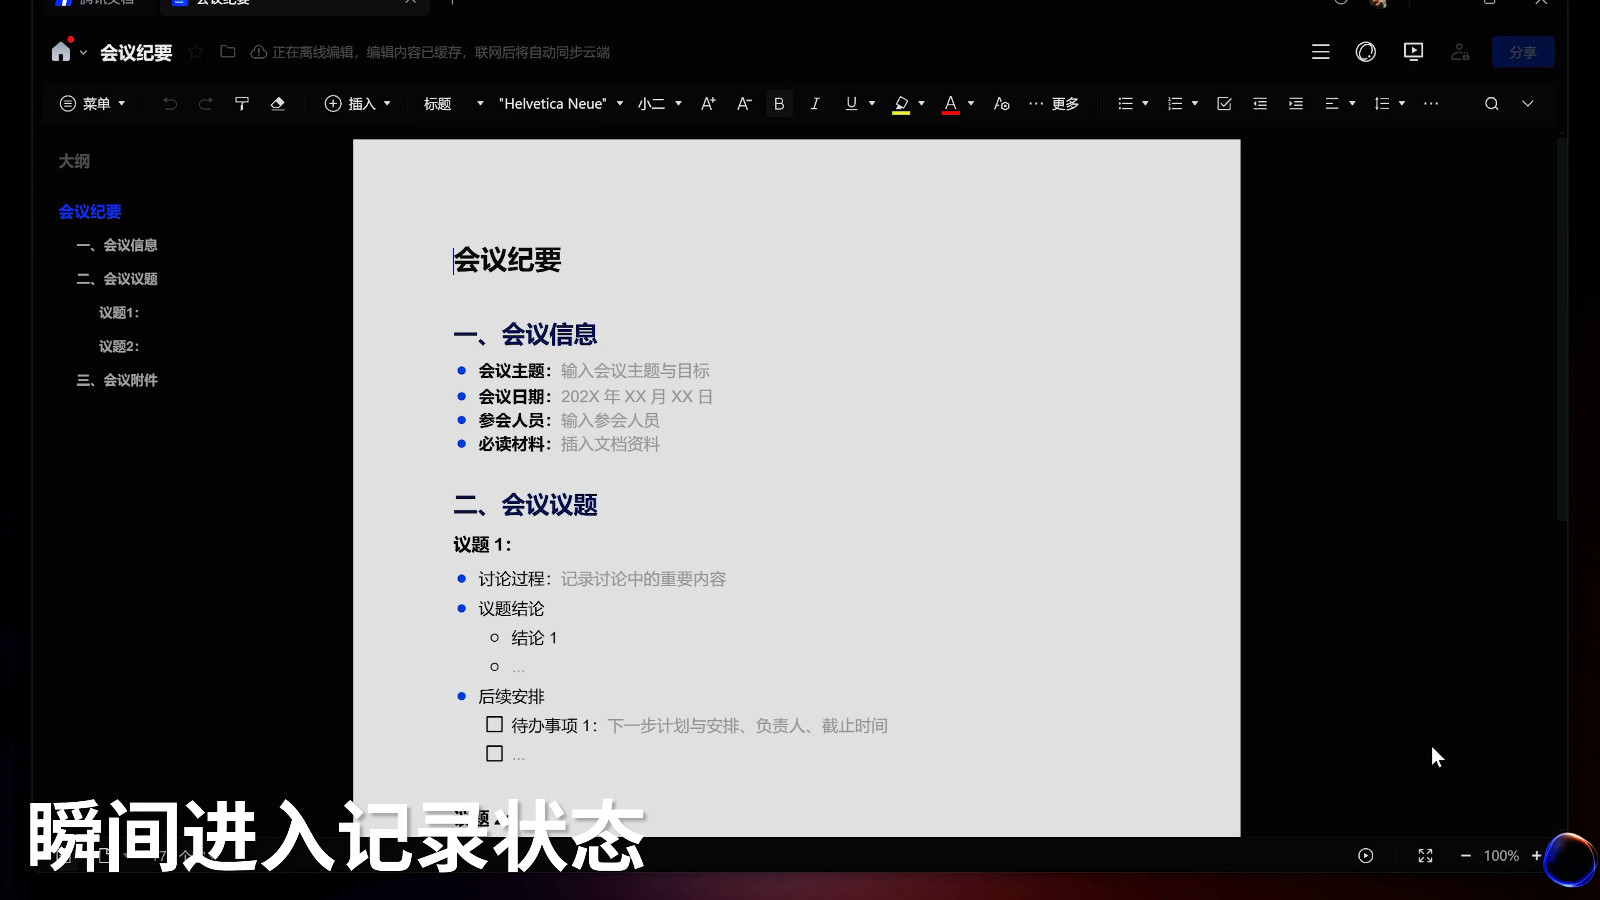Toggle bold formatting

[x=779, y=104]
